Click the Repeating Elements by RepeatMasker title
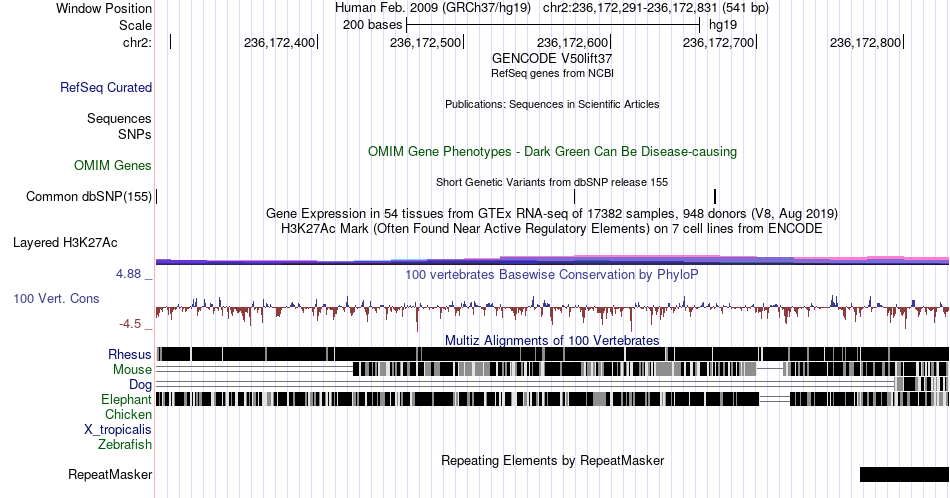Screen dimensions: 950x498 pyautogui.click(x=552, y=460)
